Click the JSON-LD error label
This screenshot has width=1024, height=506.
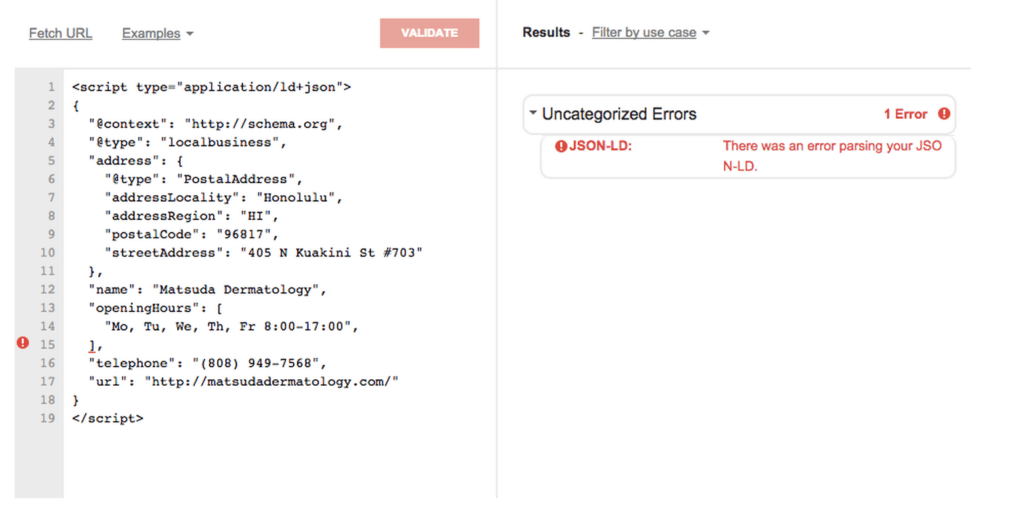(600, 146)
